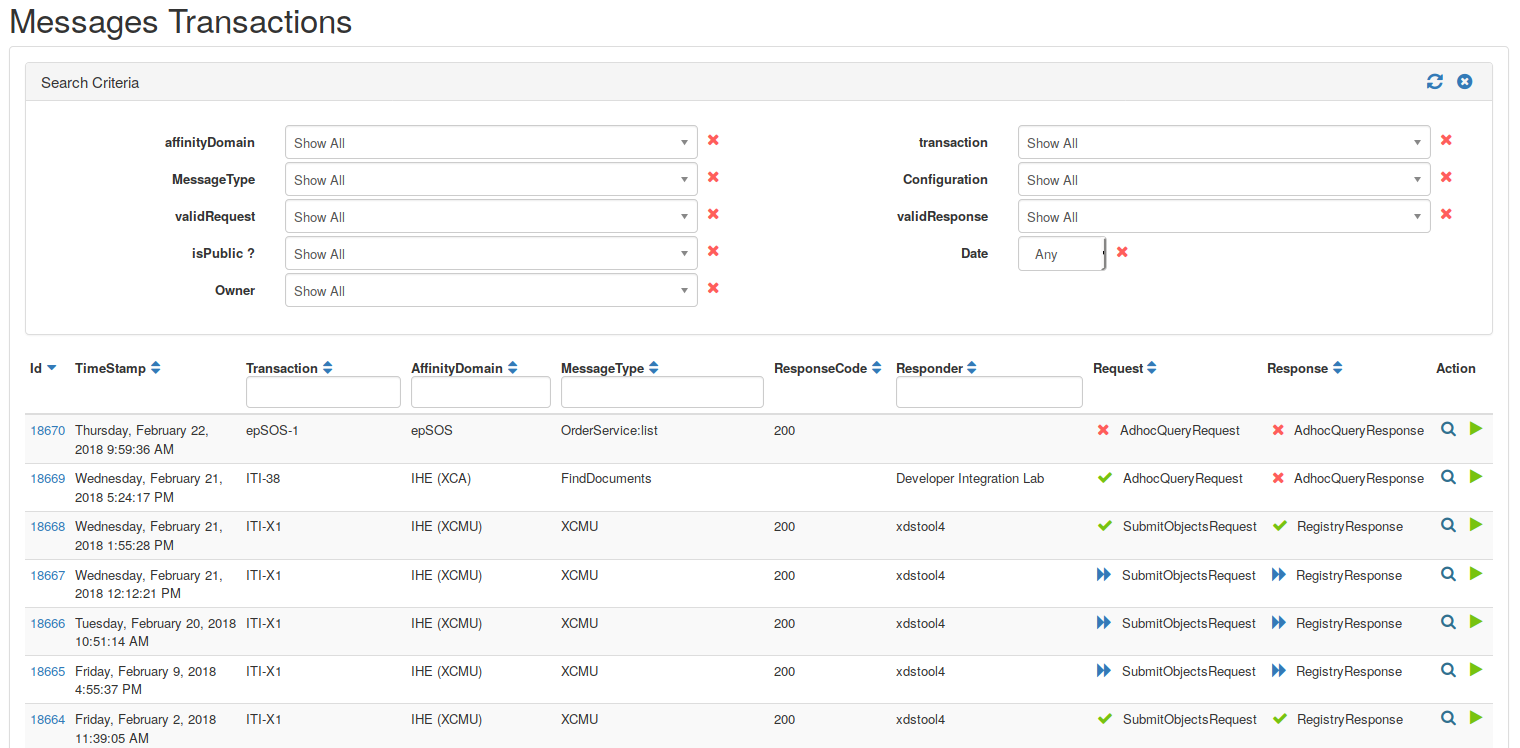The height and width of the screenshot is (748, 1520).
Task: Reset the validResponse filter using red X
Action: 1446,215
